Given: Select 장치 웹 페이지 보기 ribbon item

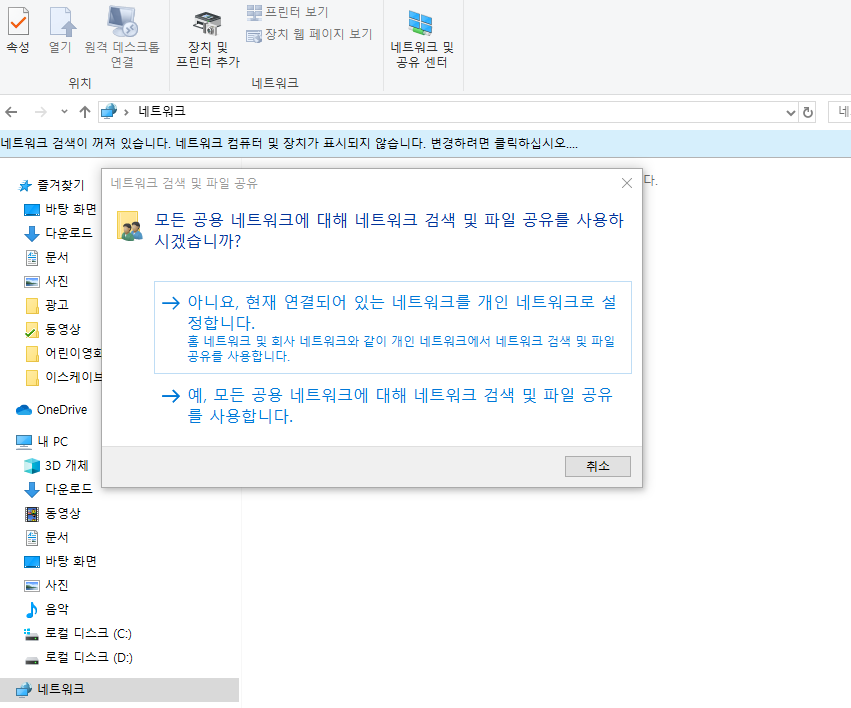Looking at the screenshot, I should (309, 34).
